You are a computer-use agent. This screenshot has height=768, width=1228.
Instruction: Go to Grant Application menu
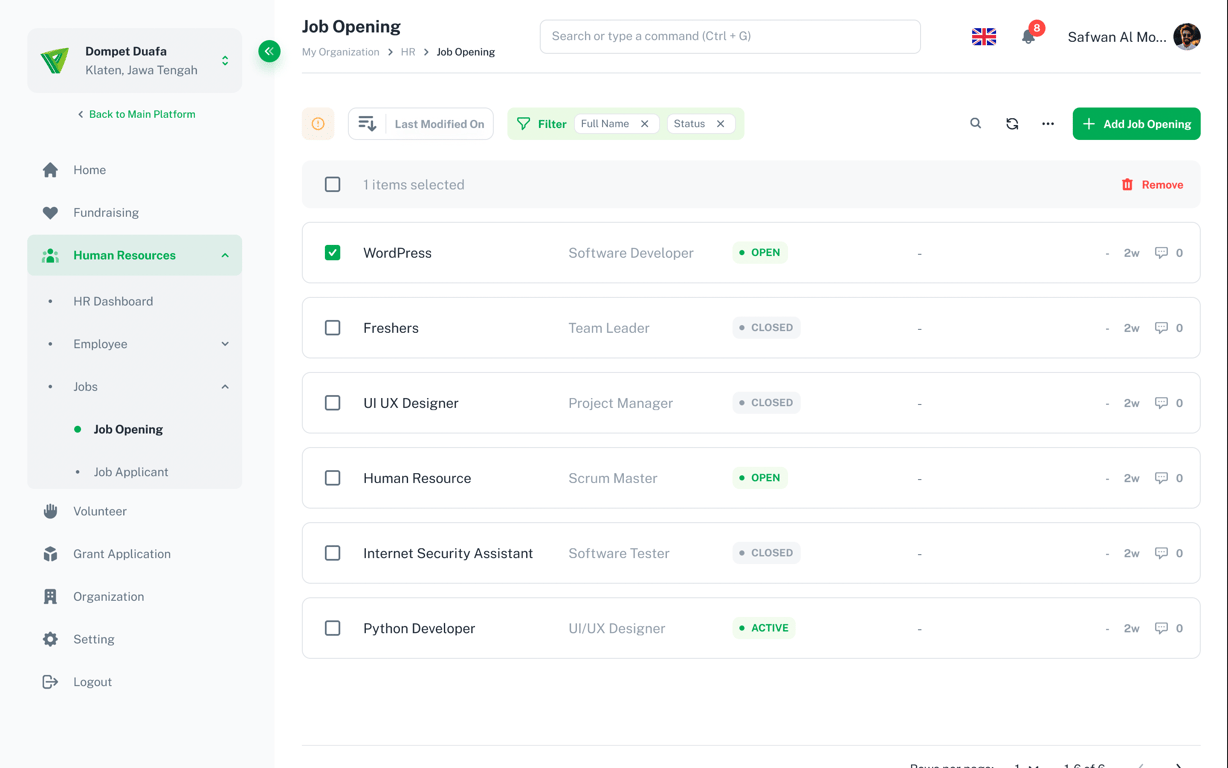122,554
